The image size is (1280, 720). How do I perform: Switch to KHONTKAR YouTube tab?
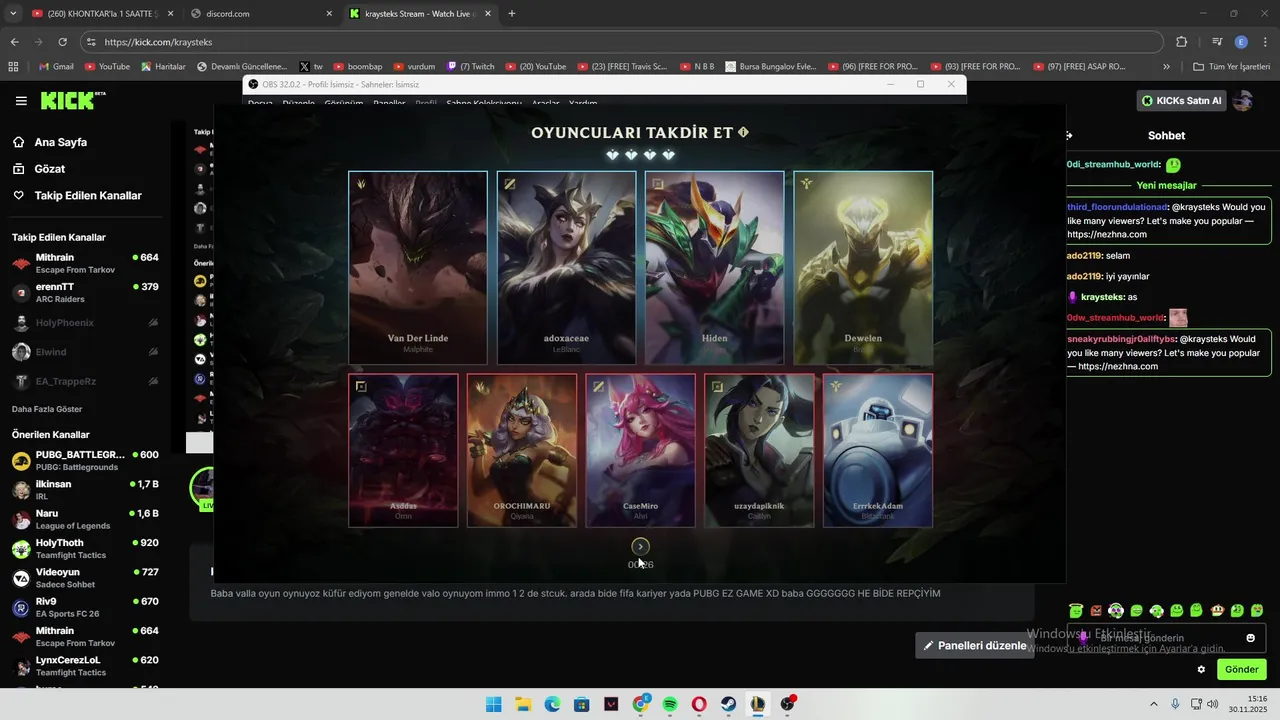(101, 14)
